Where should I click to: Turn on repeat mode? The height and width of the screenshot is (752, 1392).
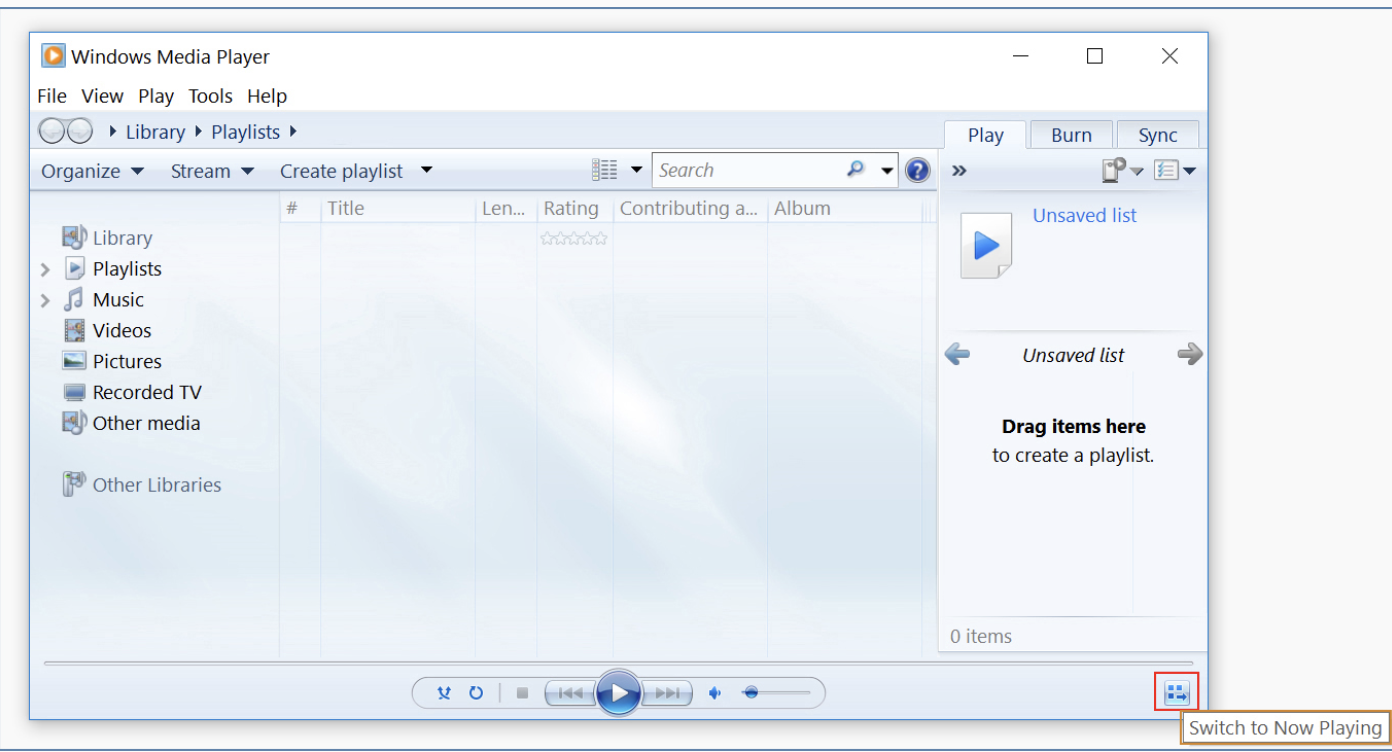[x=476, y=692]
